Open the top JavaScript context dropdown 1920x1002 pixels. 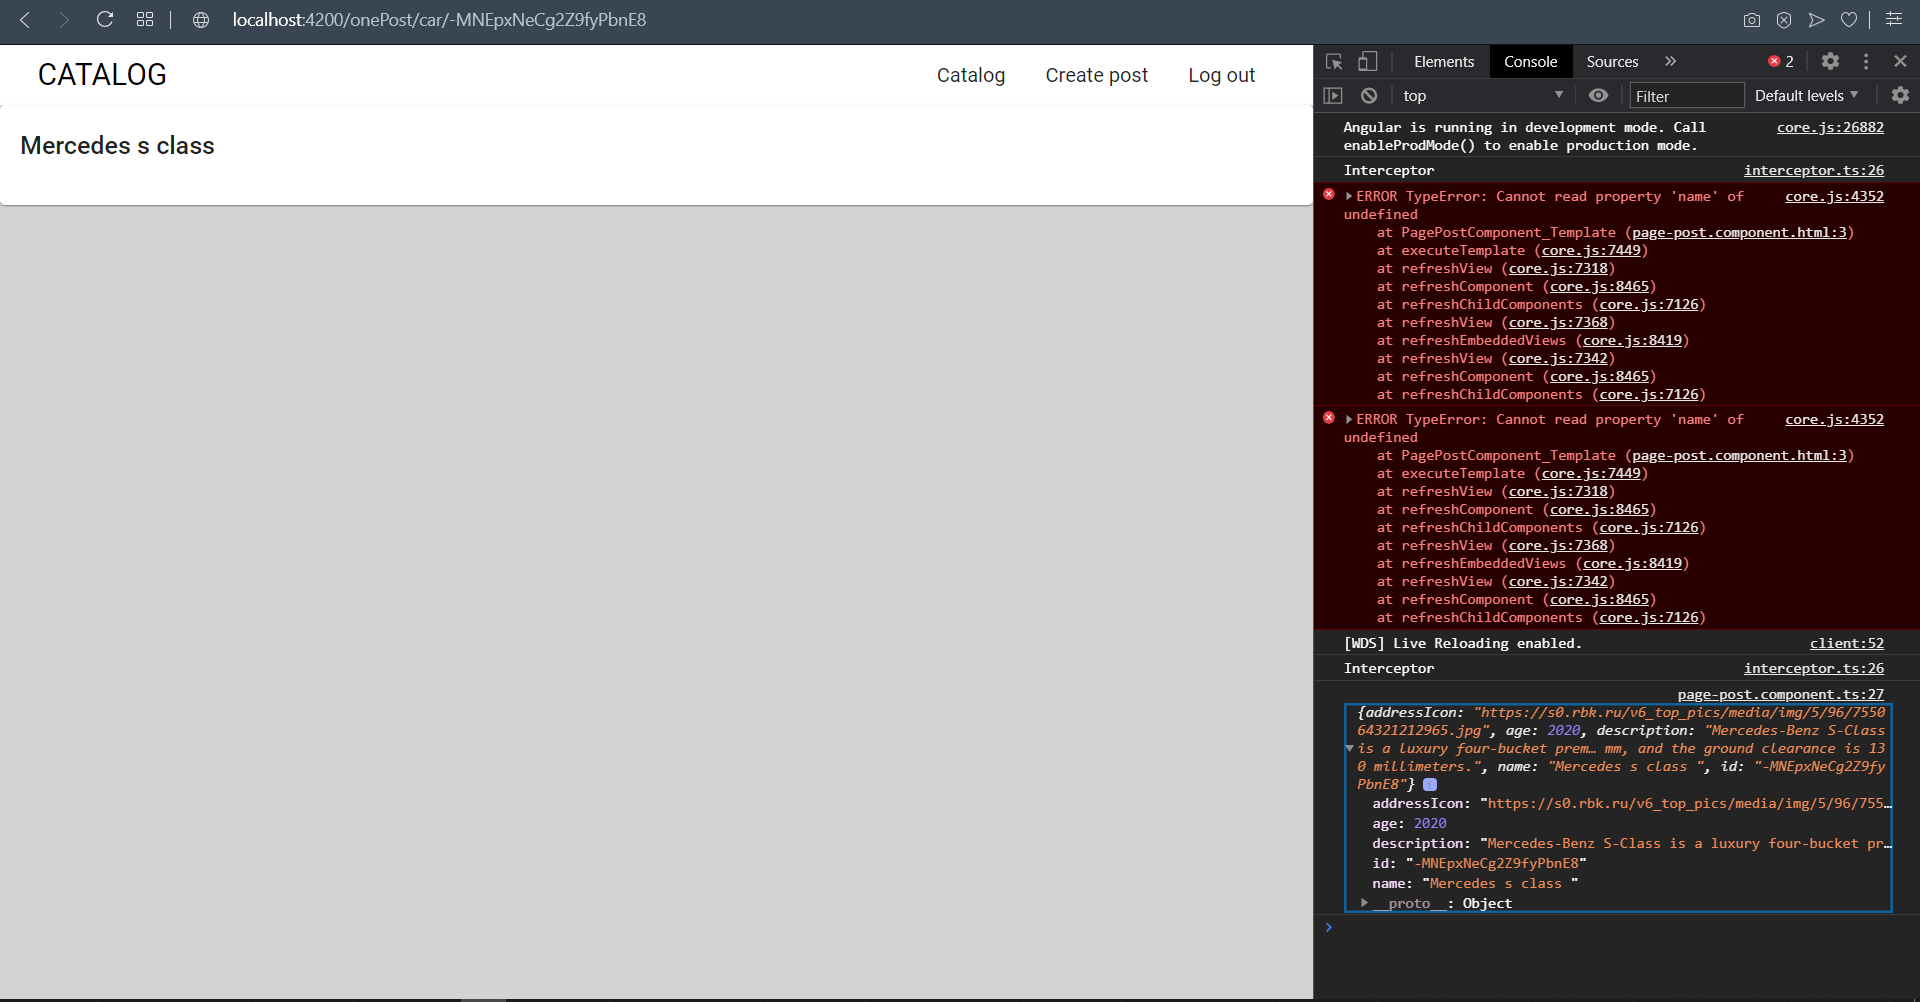click(1483, 95)
